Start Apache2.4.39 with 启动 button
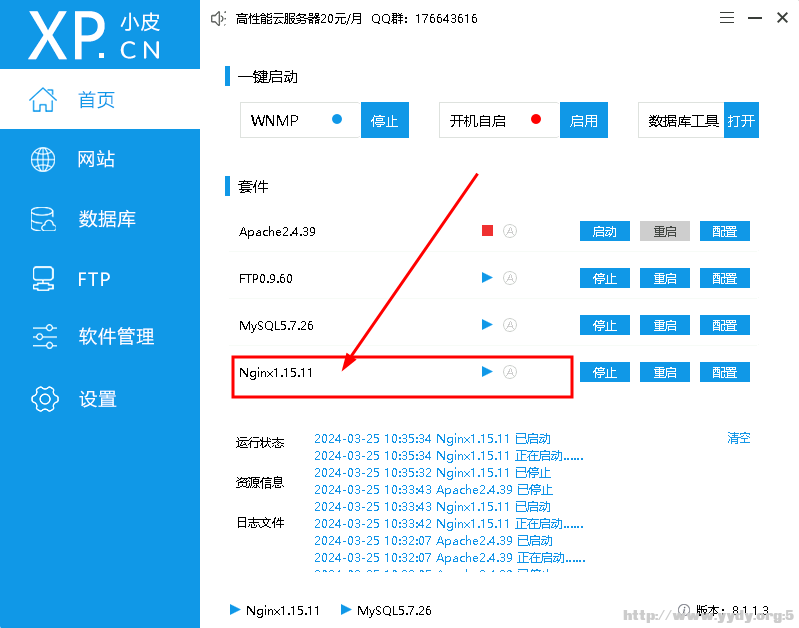 point(605,231)
